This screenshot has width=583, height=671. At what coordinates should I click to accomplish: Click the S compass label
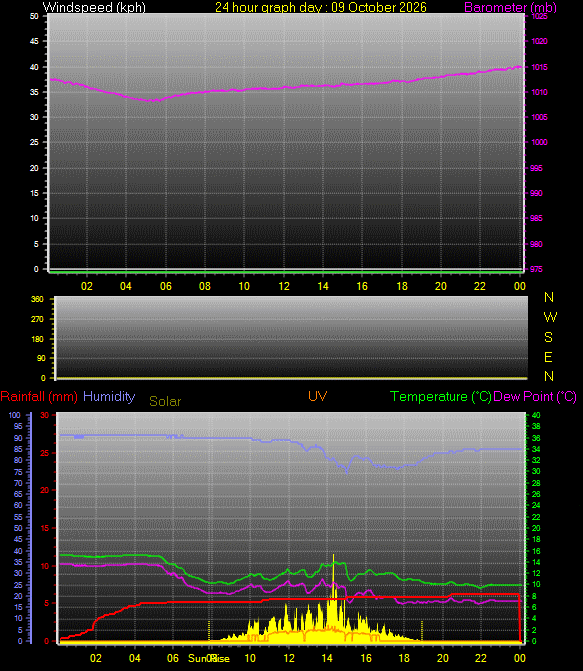tap(548, 337)
